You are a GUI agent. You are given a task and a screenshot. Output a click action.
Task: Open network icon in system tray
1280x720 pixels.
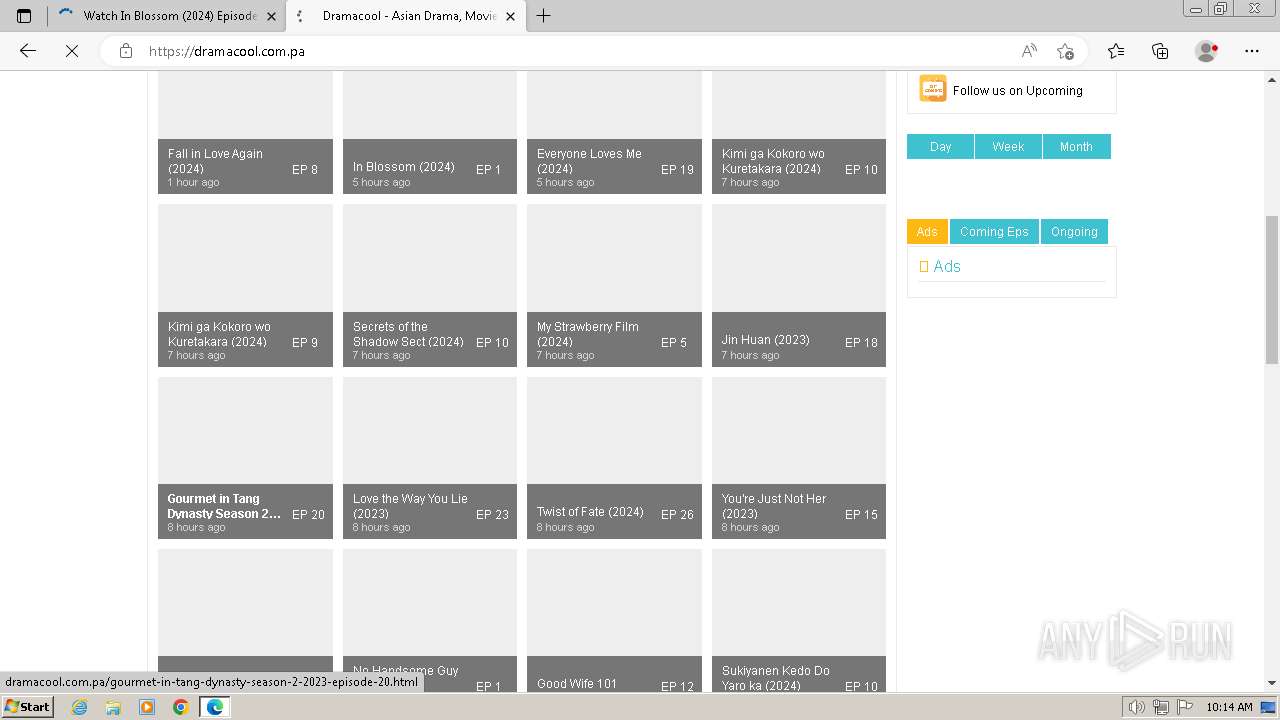click(x=1160, y=707)
